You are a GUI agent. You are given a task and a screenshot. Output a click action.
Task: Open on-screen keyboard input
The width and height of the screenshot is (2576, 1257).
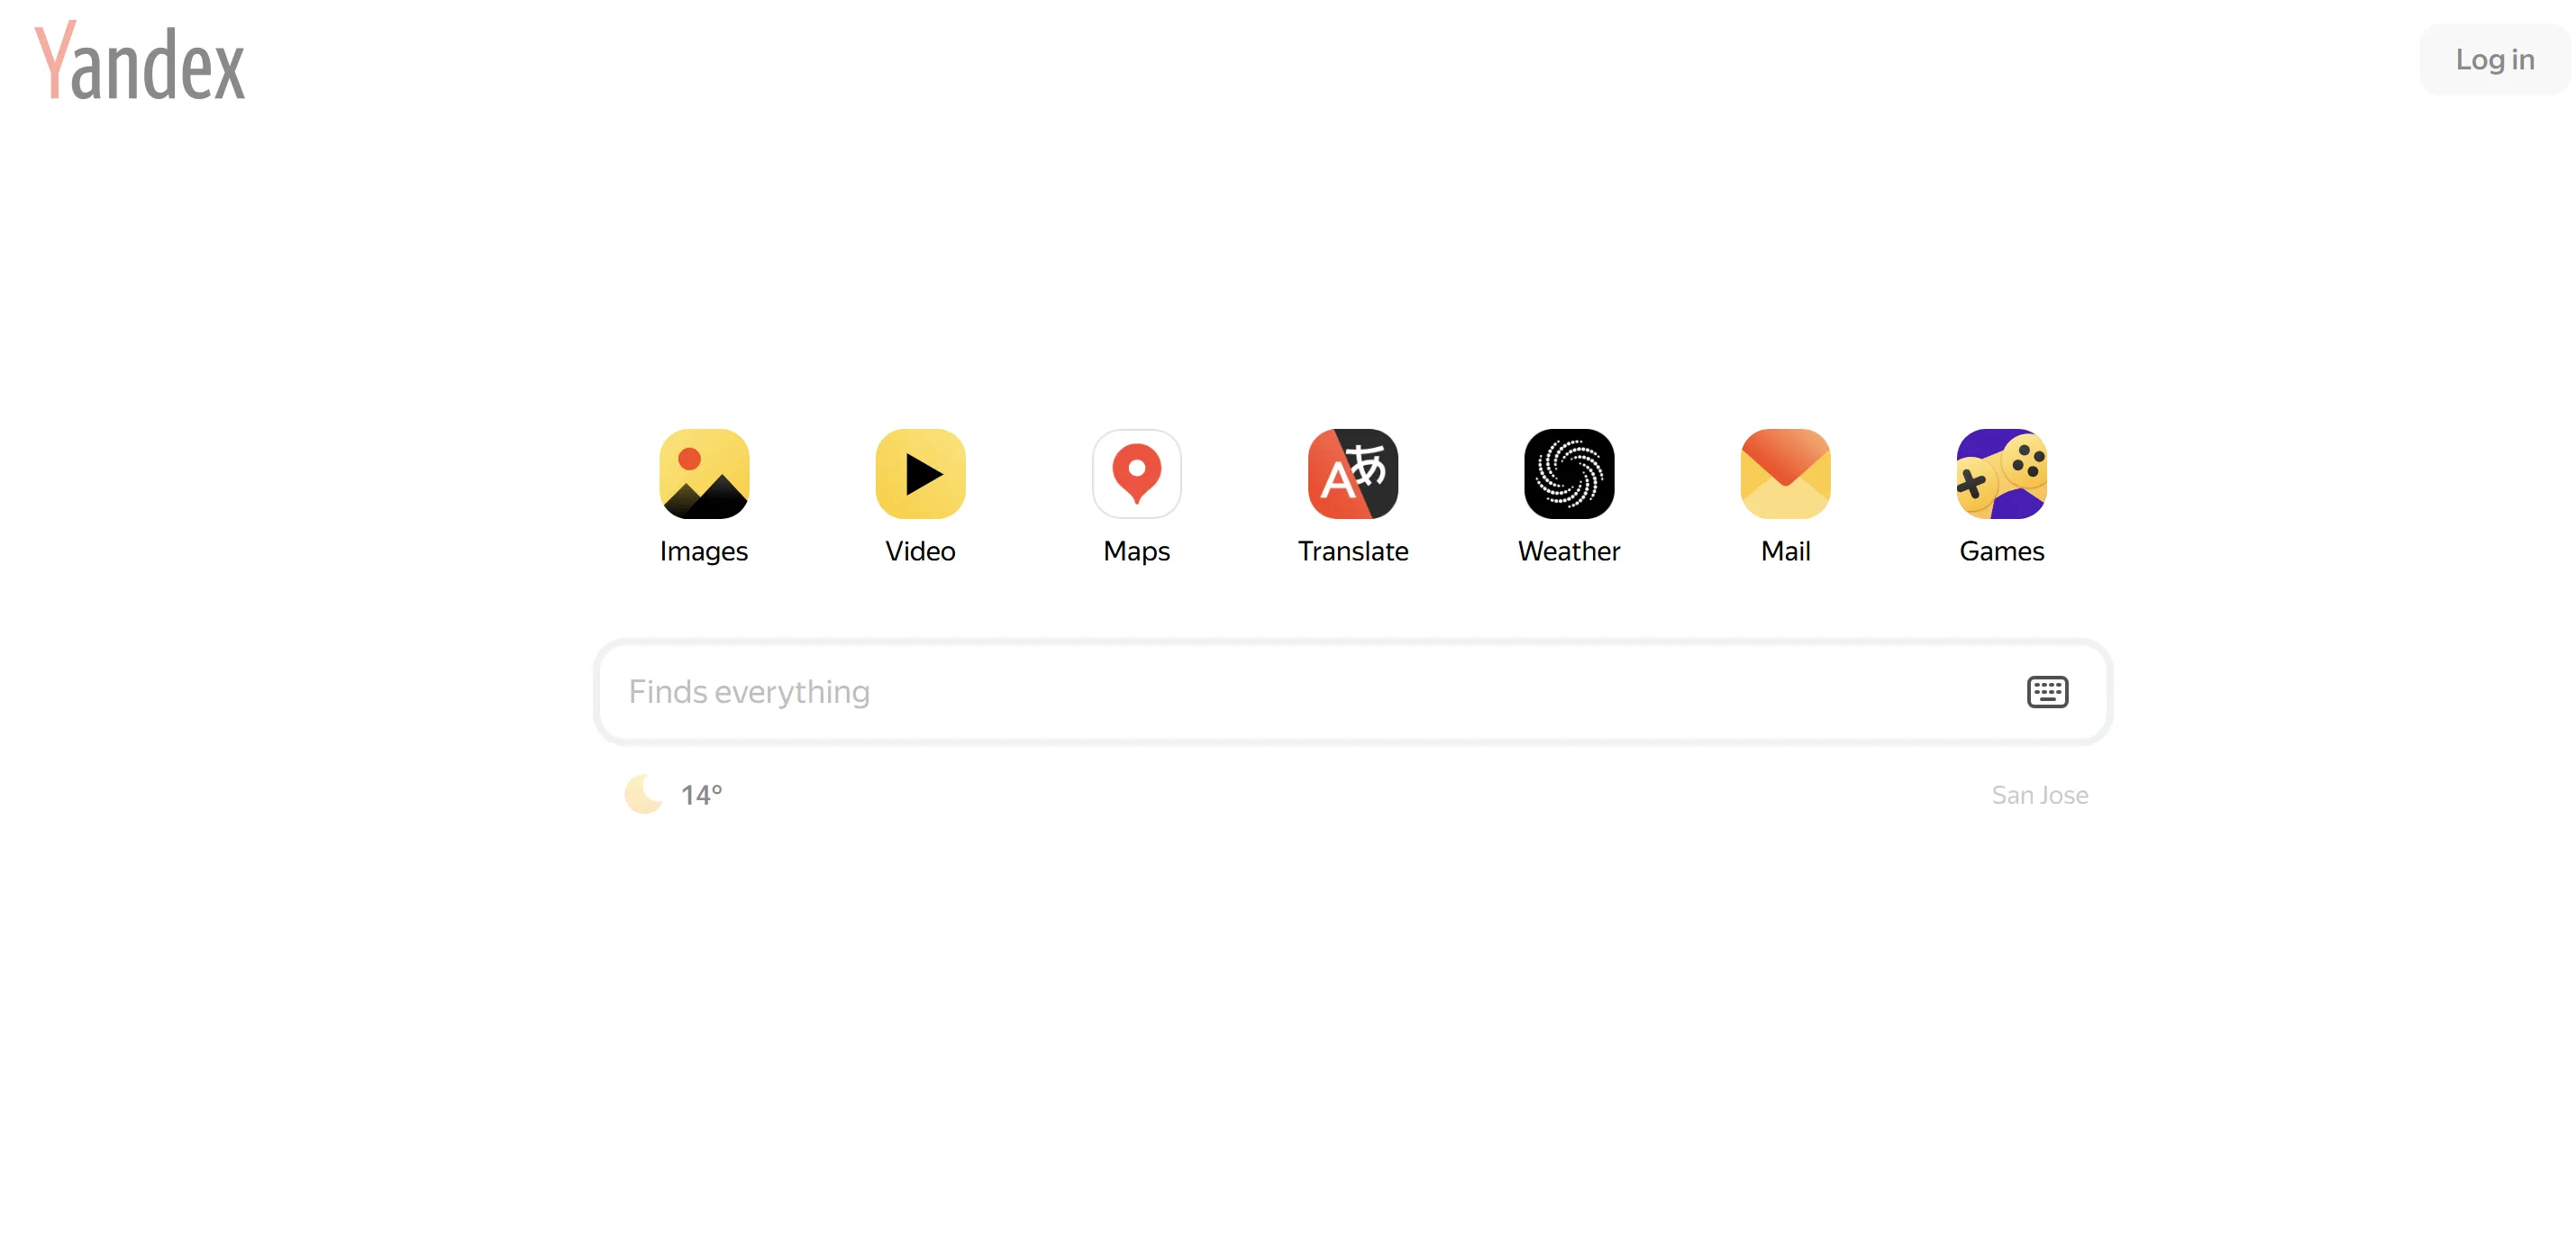2045,690
